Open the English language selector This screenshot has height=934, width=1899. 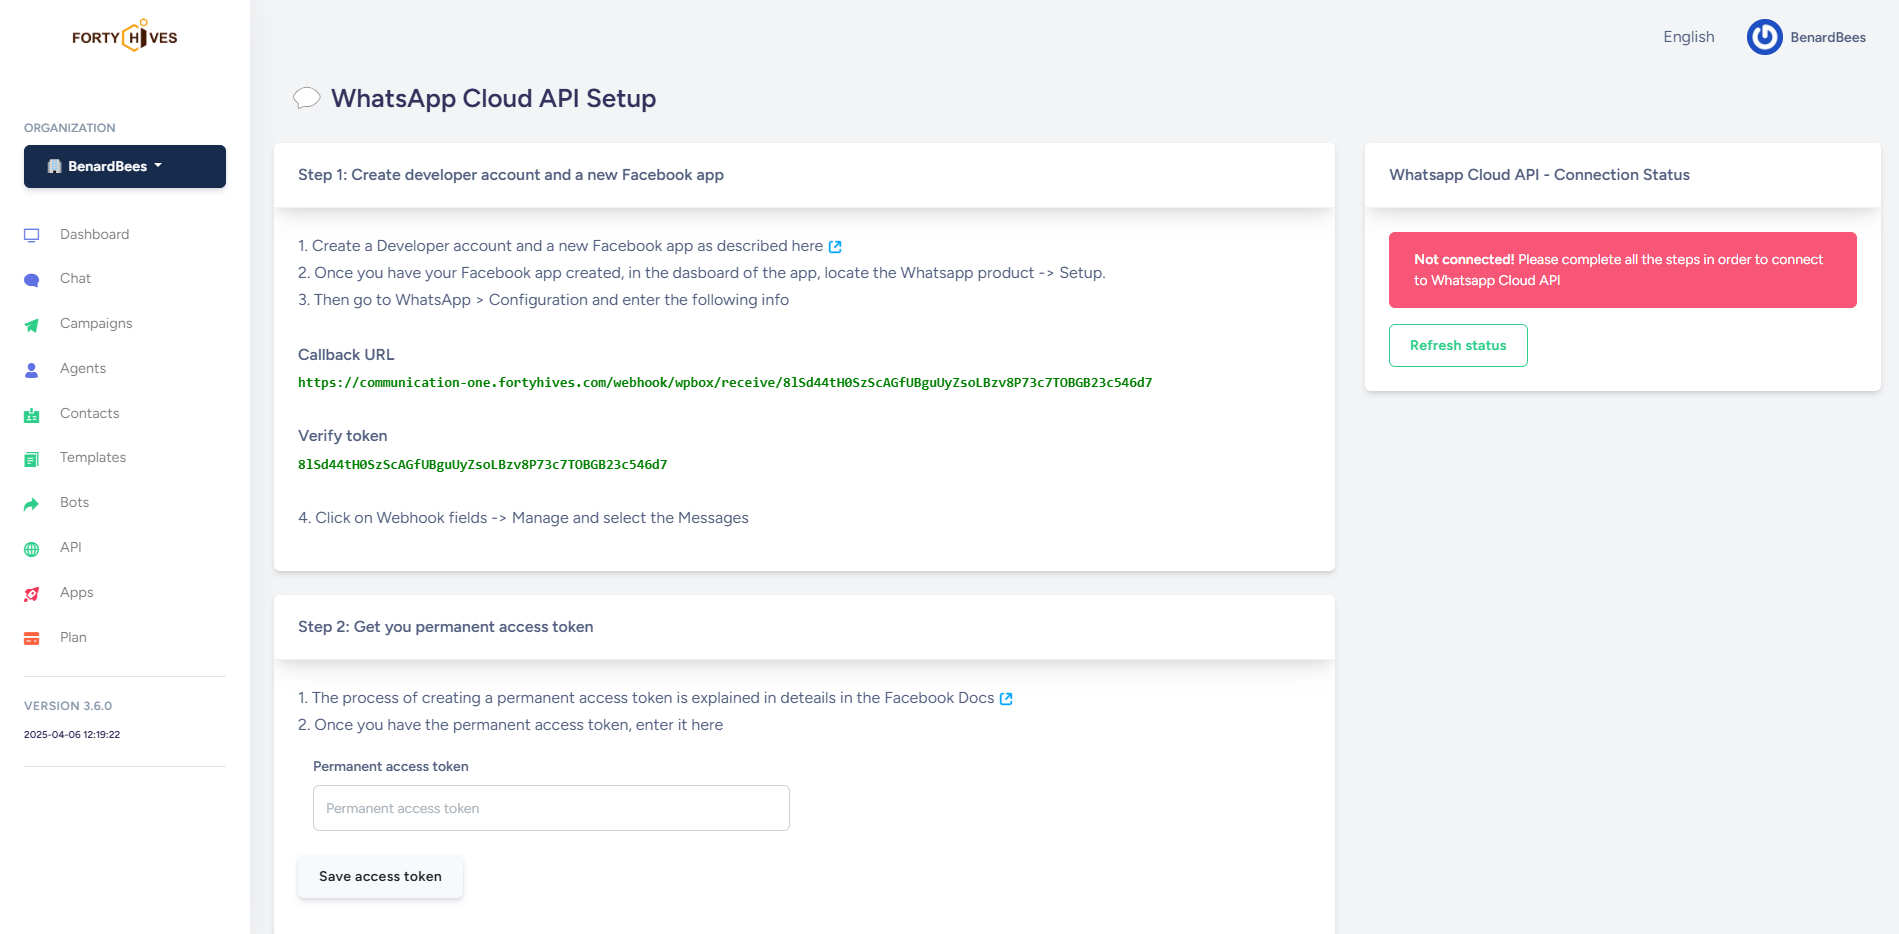tap(1689, 37)
